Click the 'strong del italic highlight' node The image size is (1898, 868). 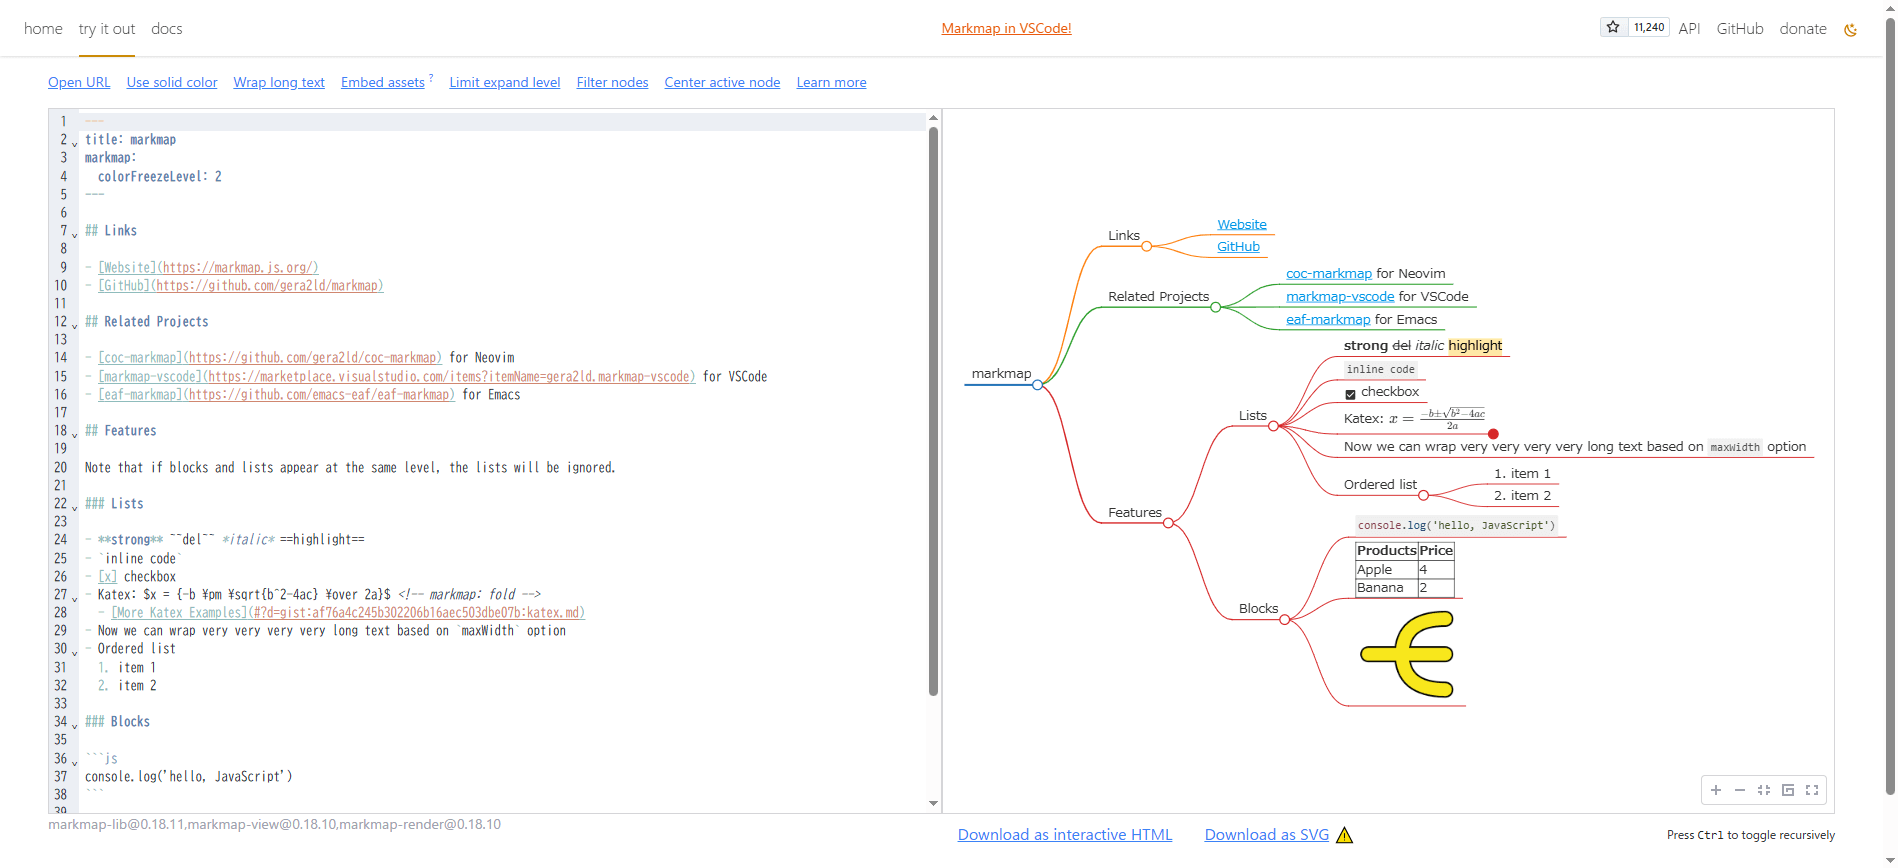(1423, 346)
